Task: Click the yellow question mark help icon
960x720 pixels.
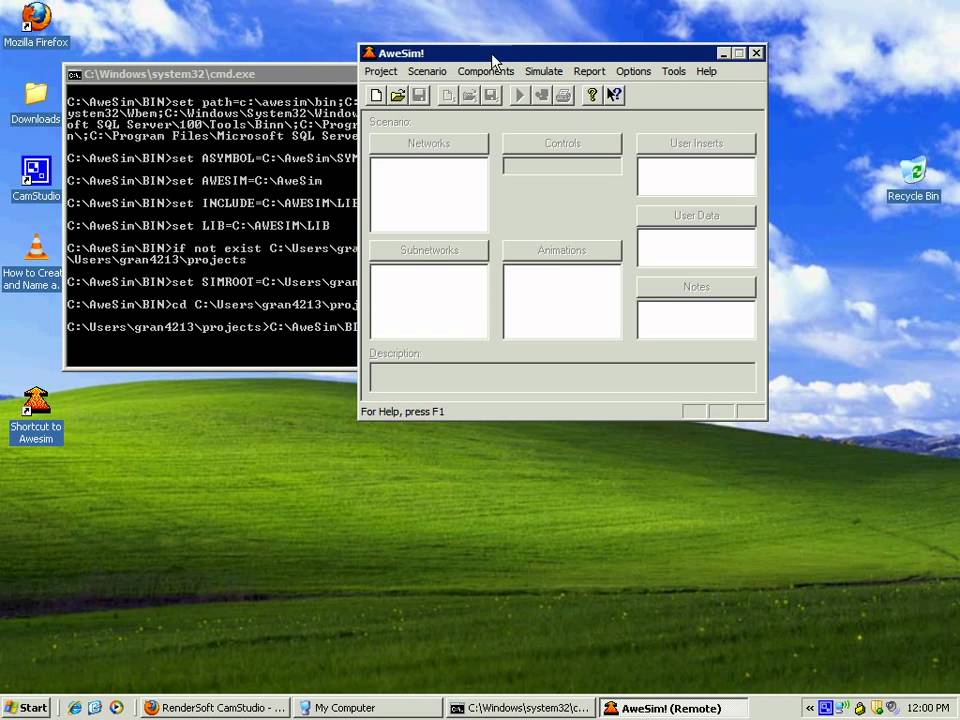Action: 592,95
